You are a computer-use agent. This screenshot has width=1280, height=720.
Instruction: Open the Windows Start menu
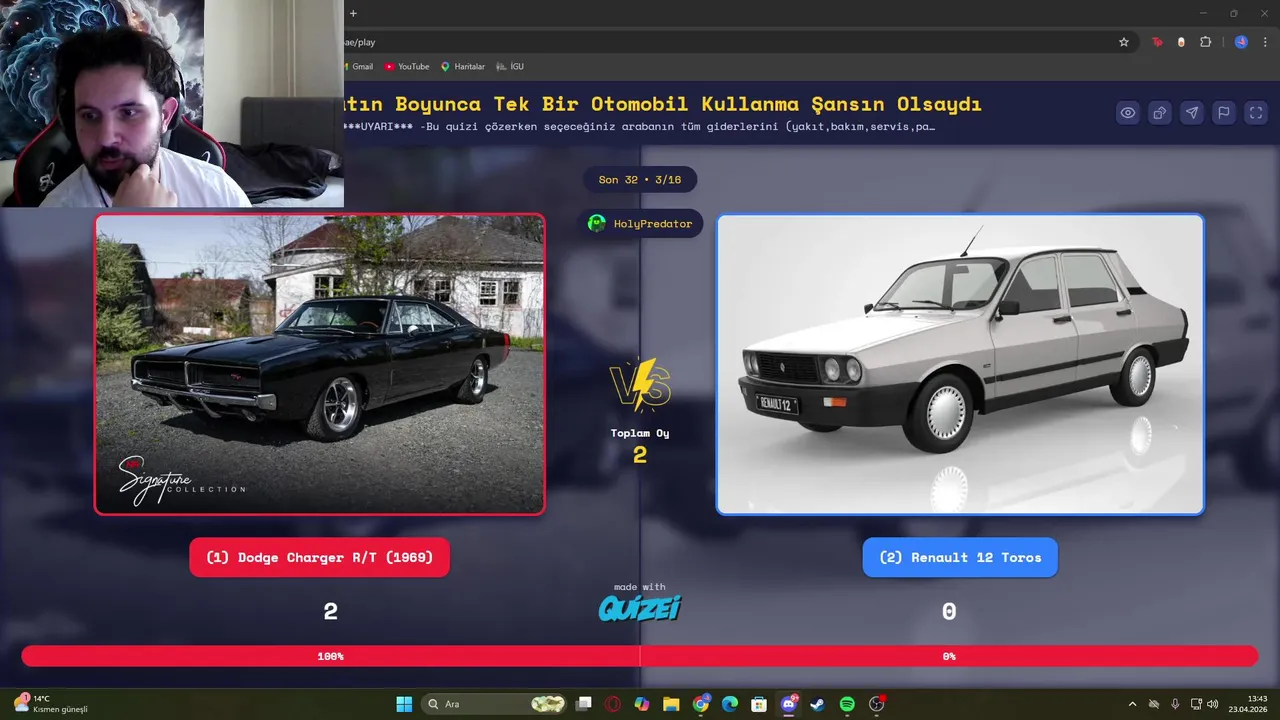pos(404,704)
